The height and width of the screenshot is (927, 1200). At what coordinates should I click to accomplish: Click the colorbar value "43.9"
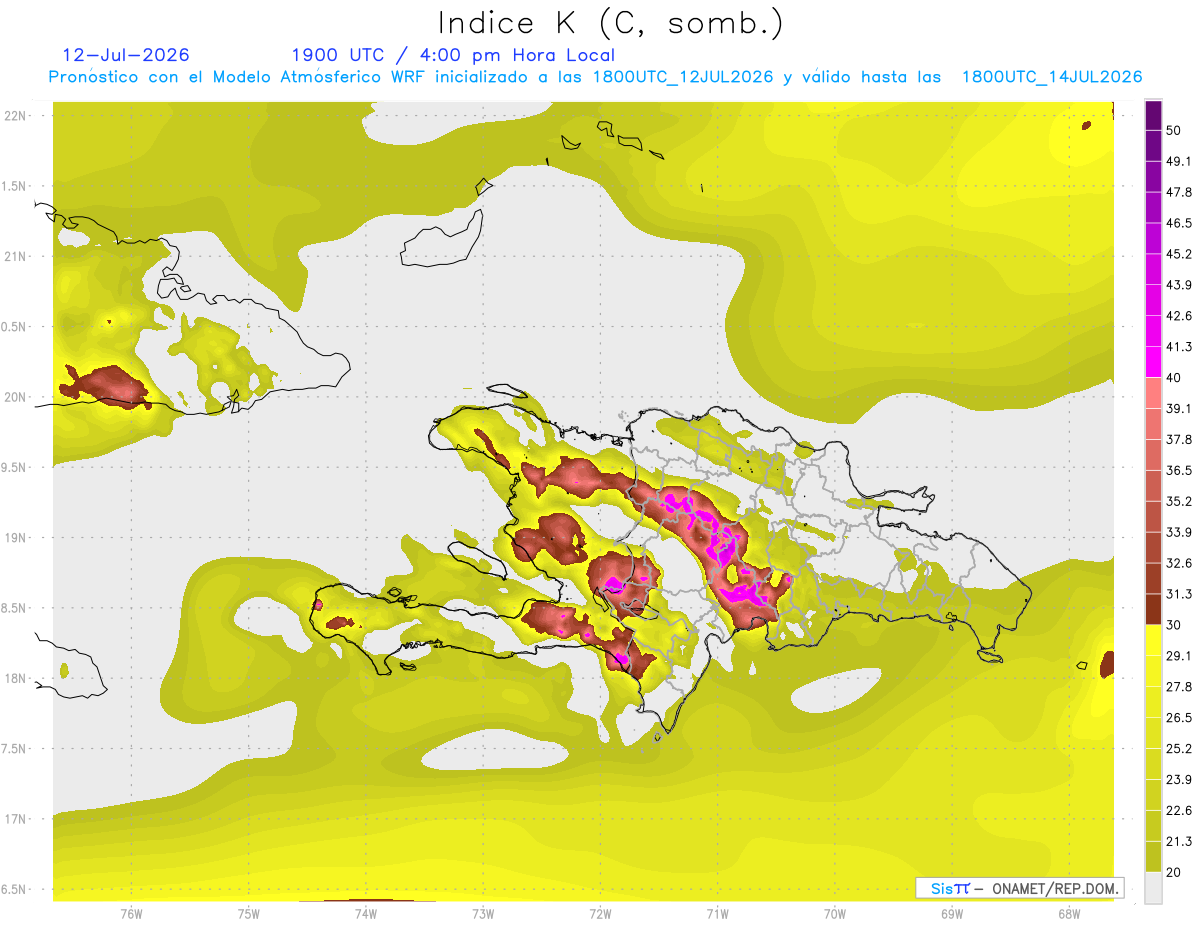(x=1179, y=285)
